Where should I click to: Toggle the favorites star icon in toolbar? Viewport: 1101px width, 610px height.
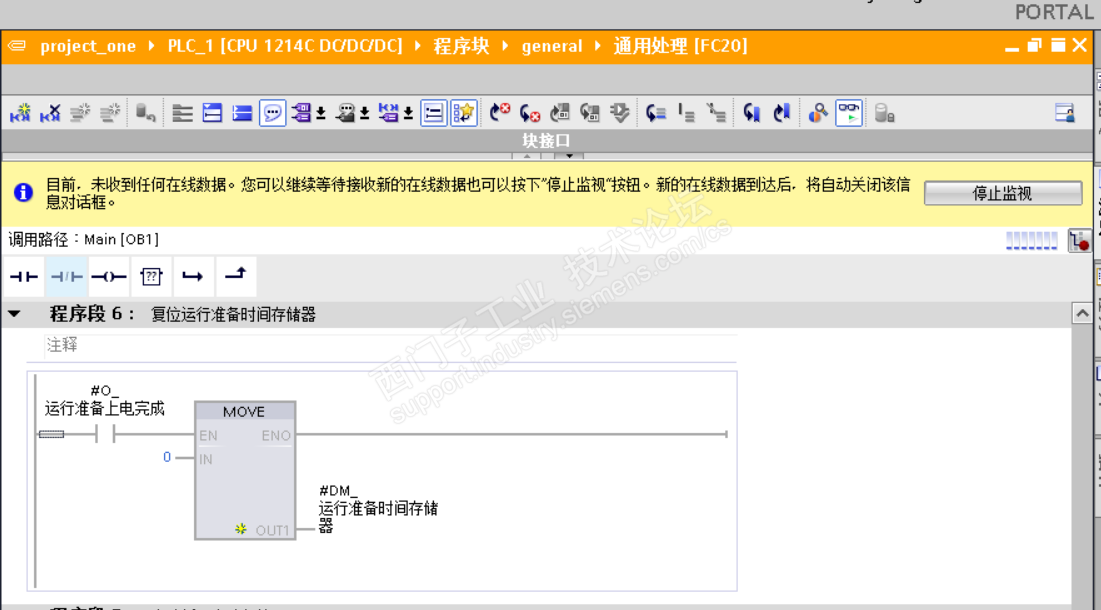click(x=464, y=113)
